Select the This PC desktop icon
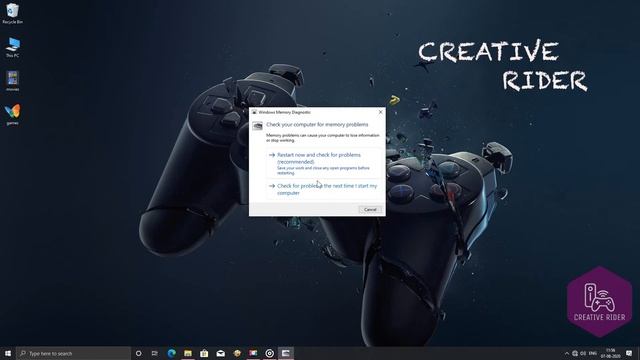 point(12,47)
